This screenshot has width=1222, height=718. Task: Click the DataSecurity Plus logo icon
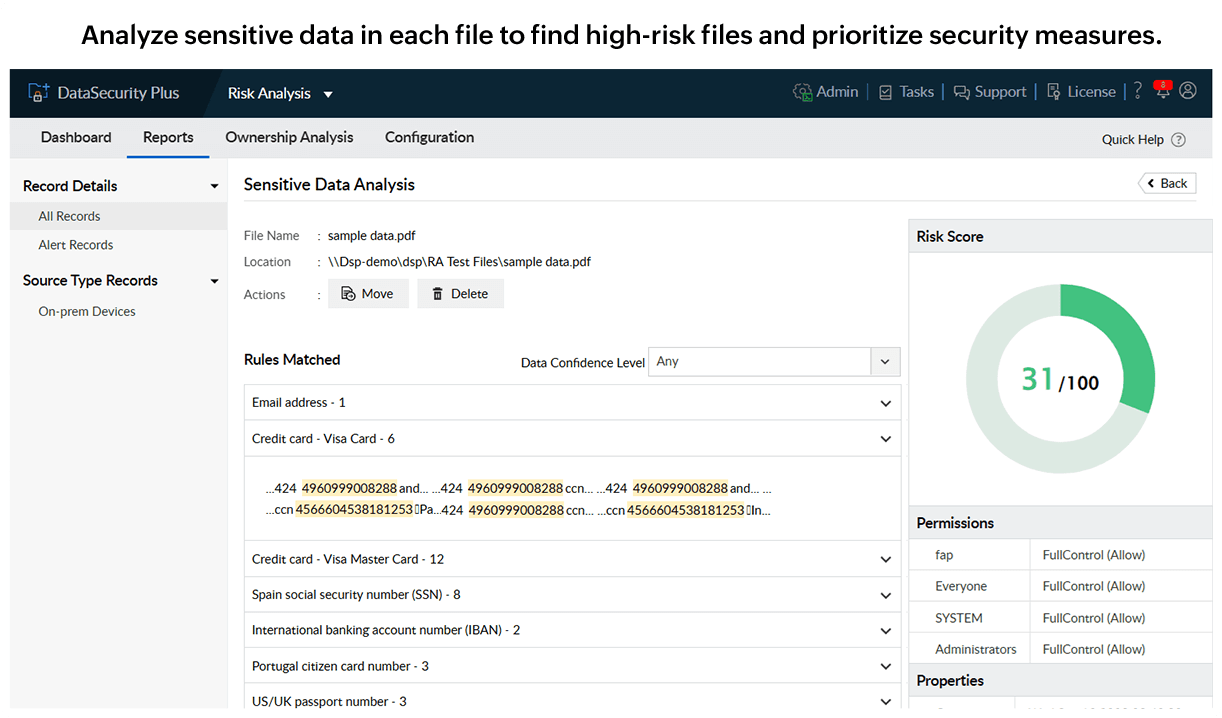[38, 91]
